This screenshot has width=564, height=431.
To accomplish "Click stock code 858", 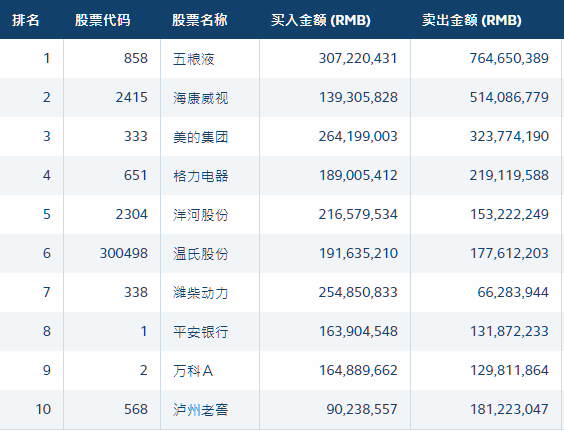I will click(136, 58).
